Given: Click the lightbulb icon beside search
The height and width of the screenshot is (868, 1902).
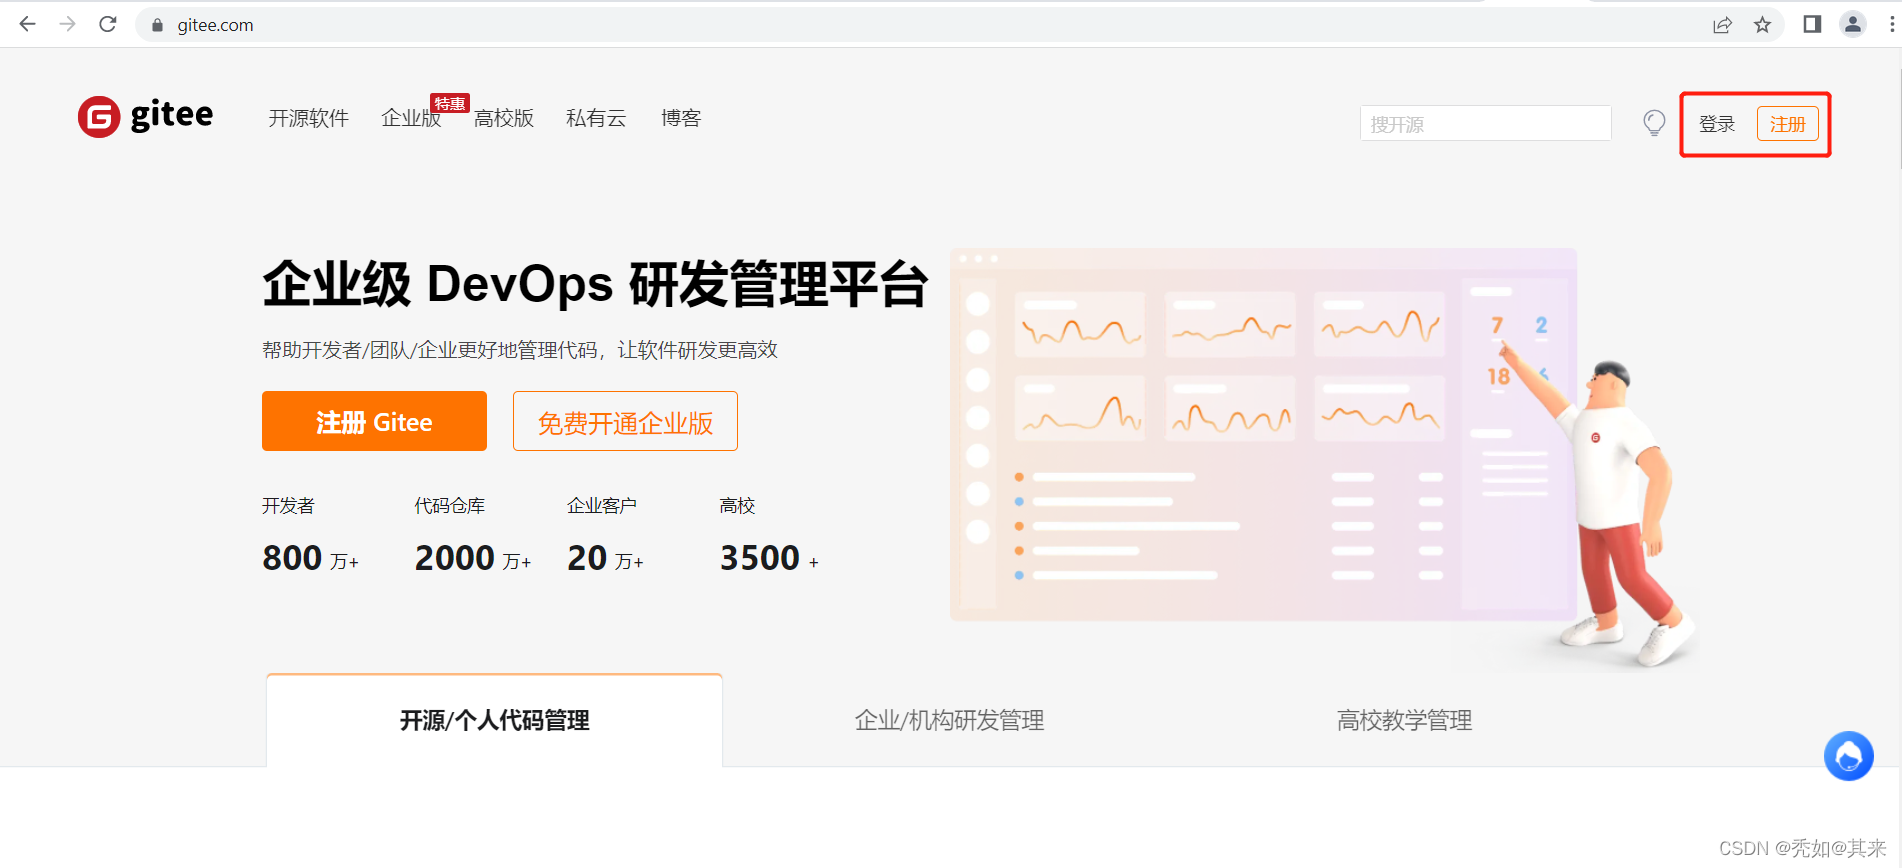Looking at the screenshot, I should [1654, 123].
